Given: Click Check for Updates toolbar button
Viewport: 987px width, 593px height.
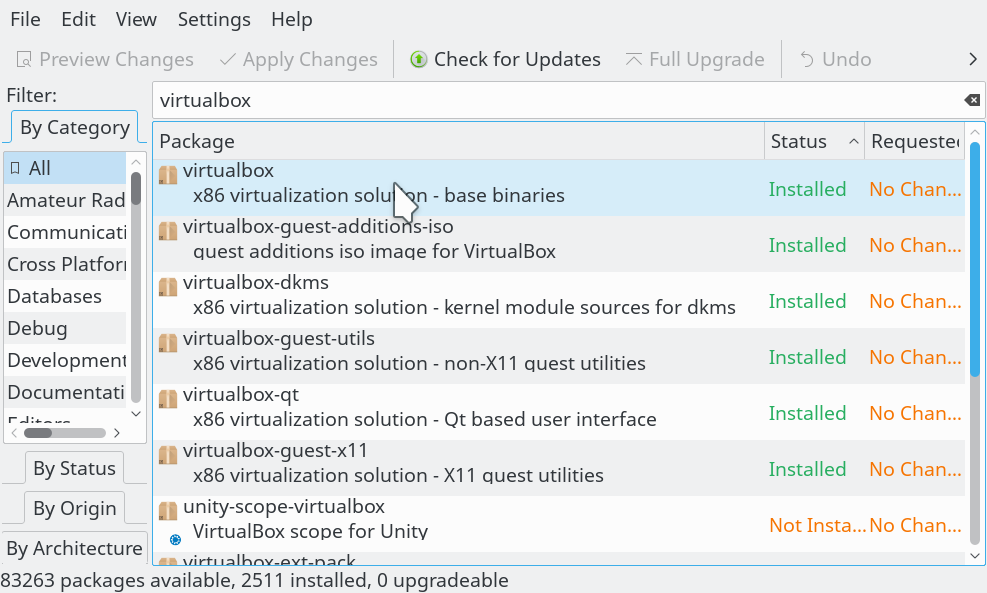Looking at the screenshot, I should click(505, 60).
